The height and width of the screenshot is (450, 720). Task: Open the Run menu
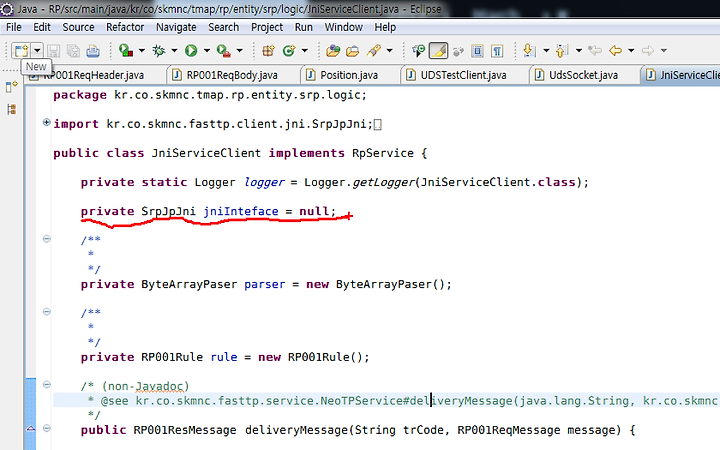304,27
